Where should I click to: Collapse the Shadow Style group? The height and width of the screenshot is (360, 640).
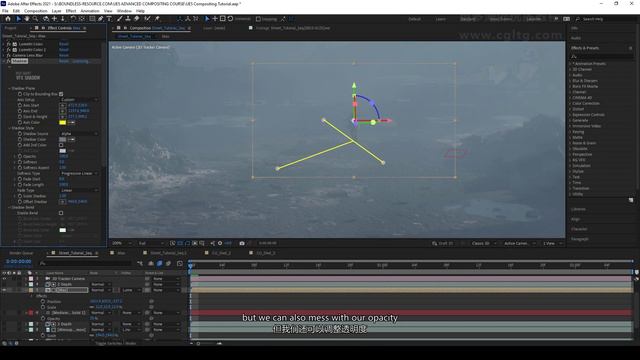click(x=9, y=128)
